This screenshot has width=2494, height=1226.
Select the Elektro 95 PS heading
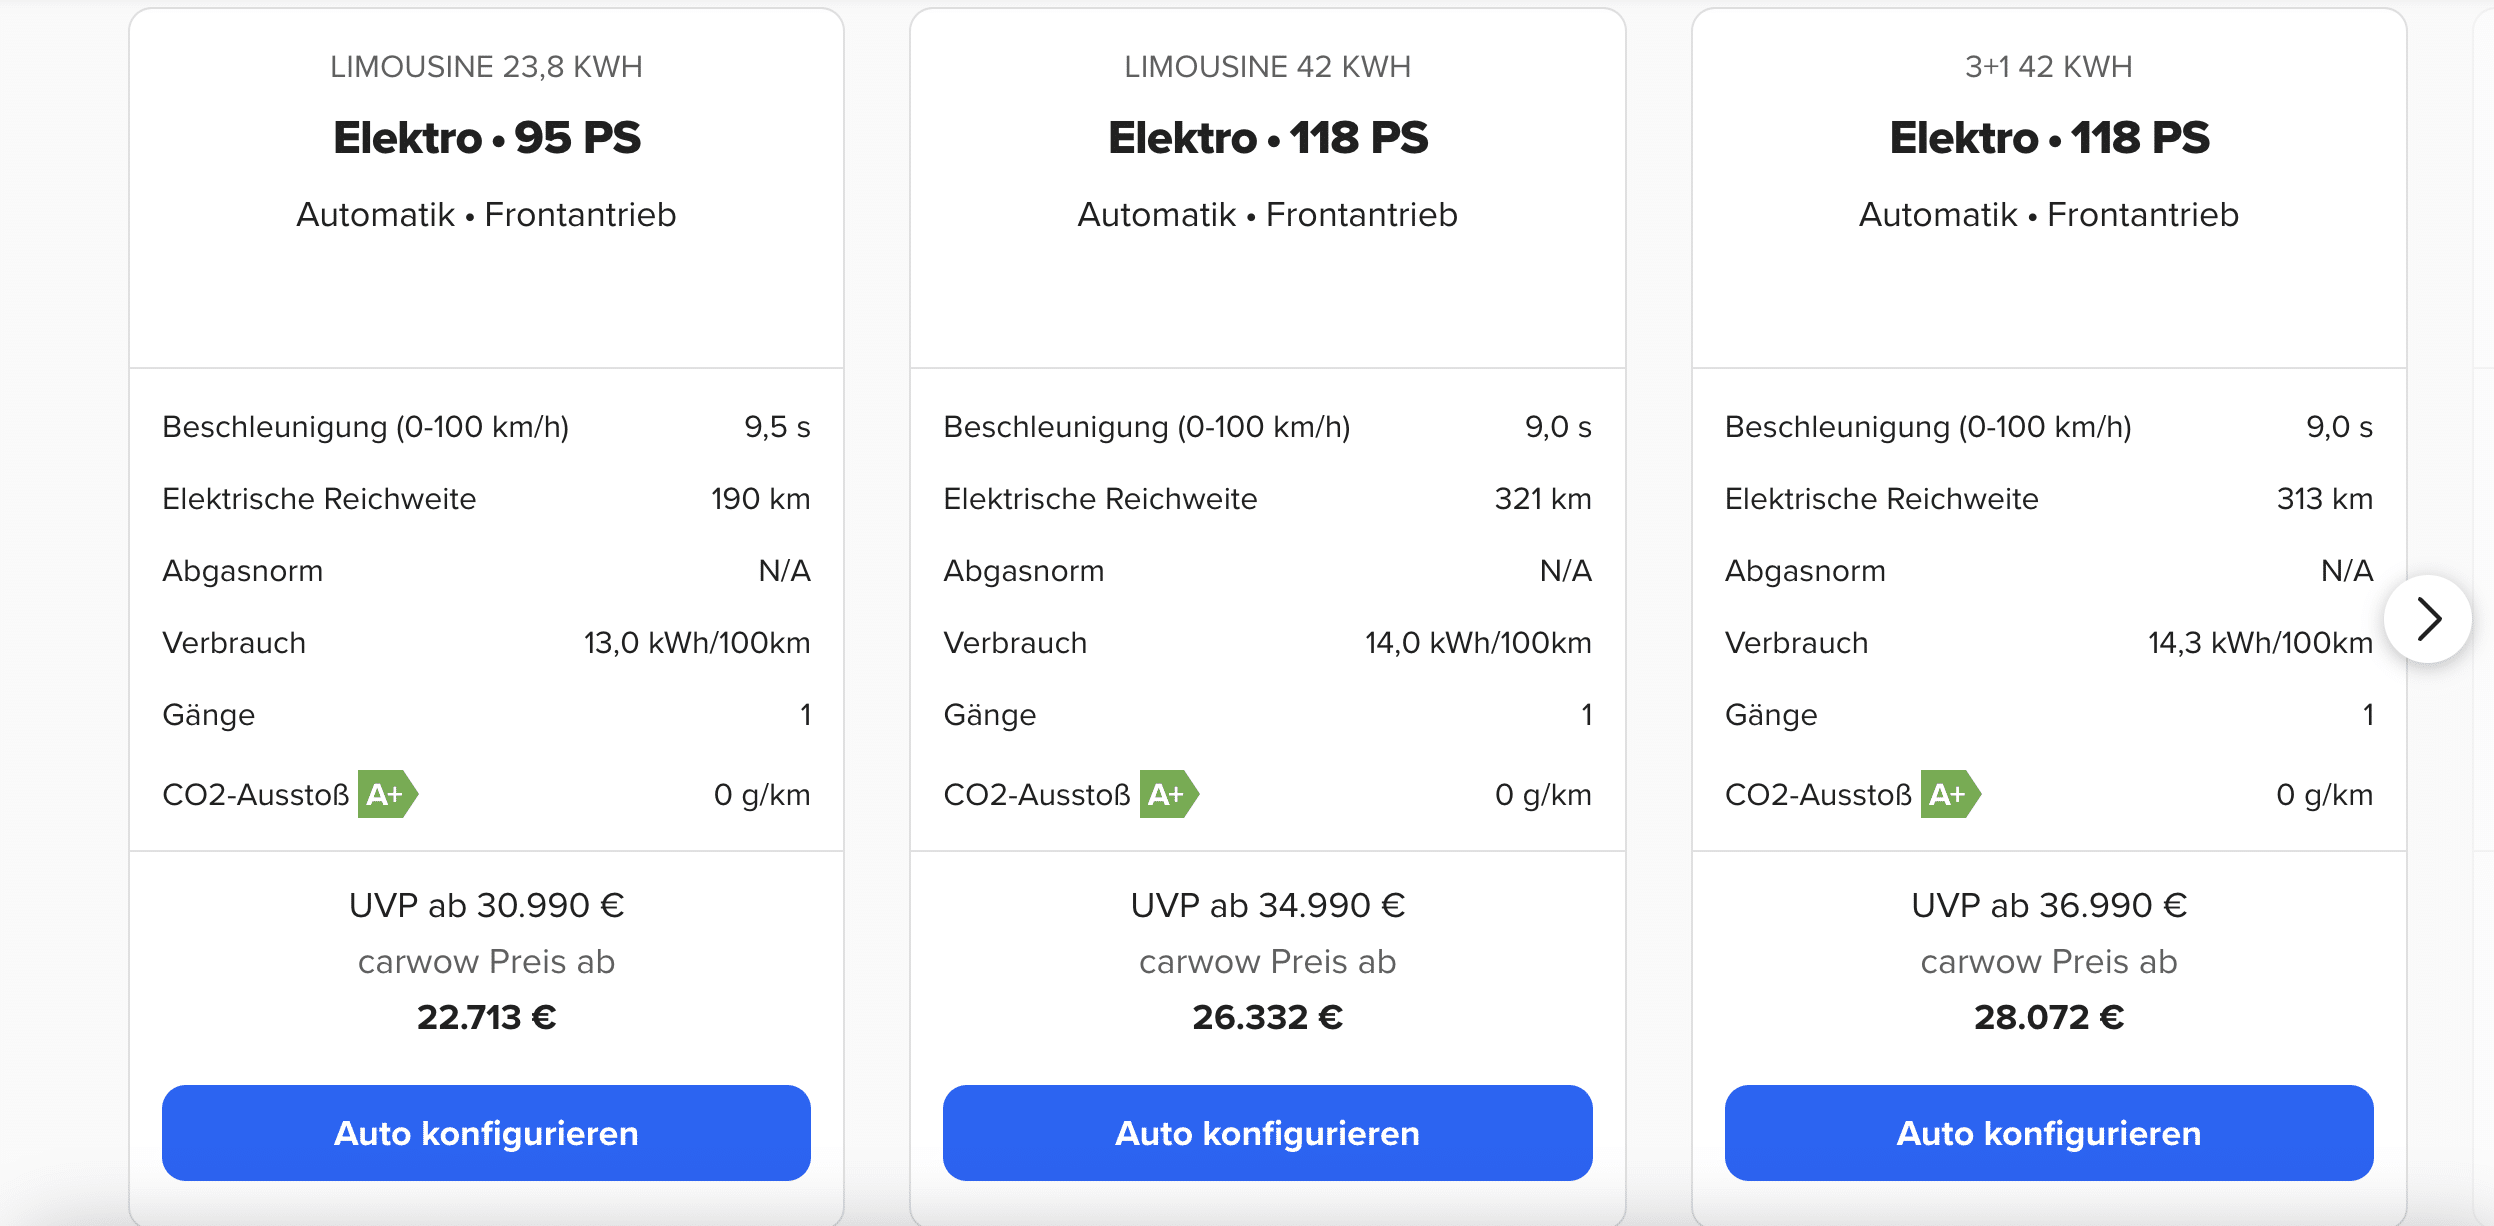point(487,138)
